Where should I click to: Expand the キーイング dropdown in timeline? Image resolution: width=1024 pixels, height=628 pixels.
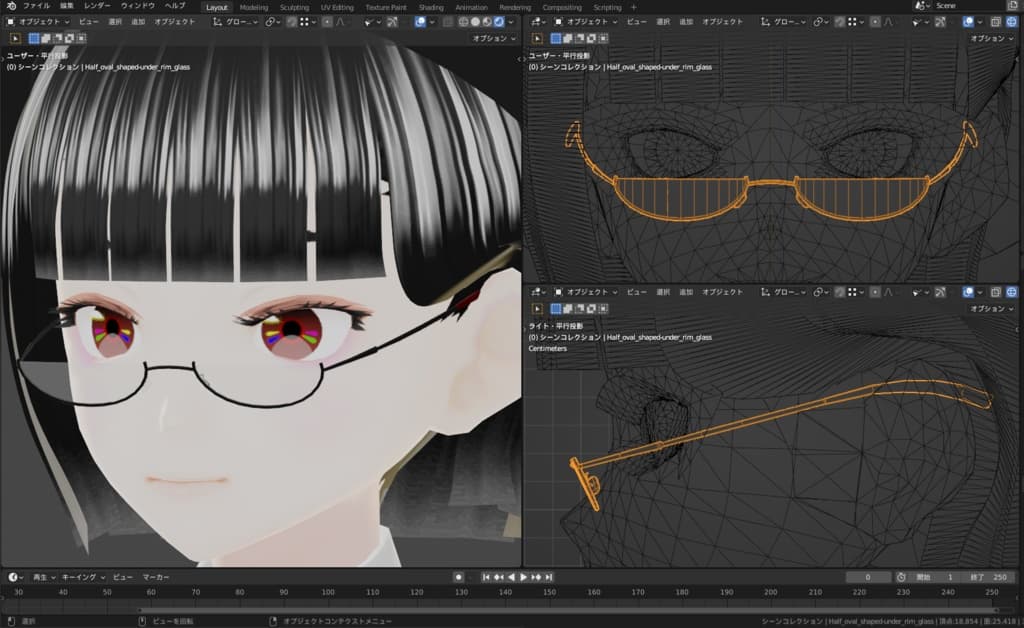click(81, 577)
